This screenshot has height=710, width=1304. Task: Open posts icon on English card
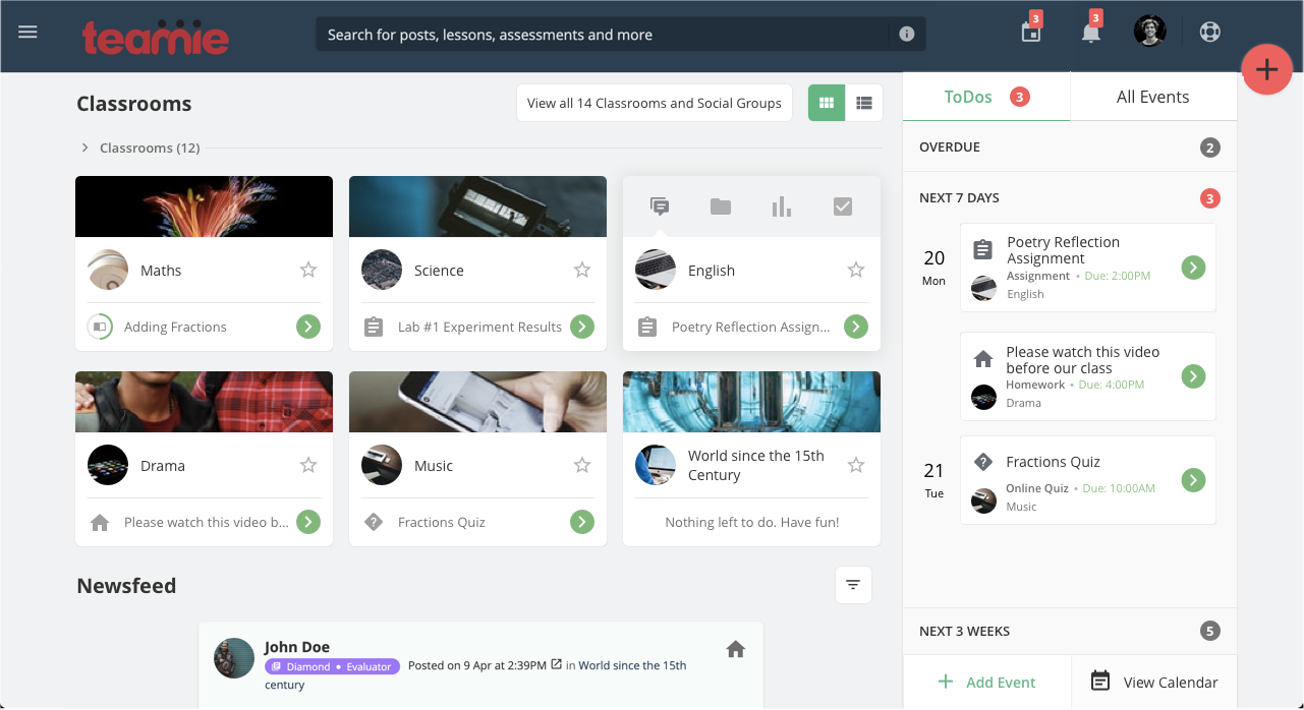tap(660, 207)
